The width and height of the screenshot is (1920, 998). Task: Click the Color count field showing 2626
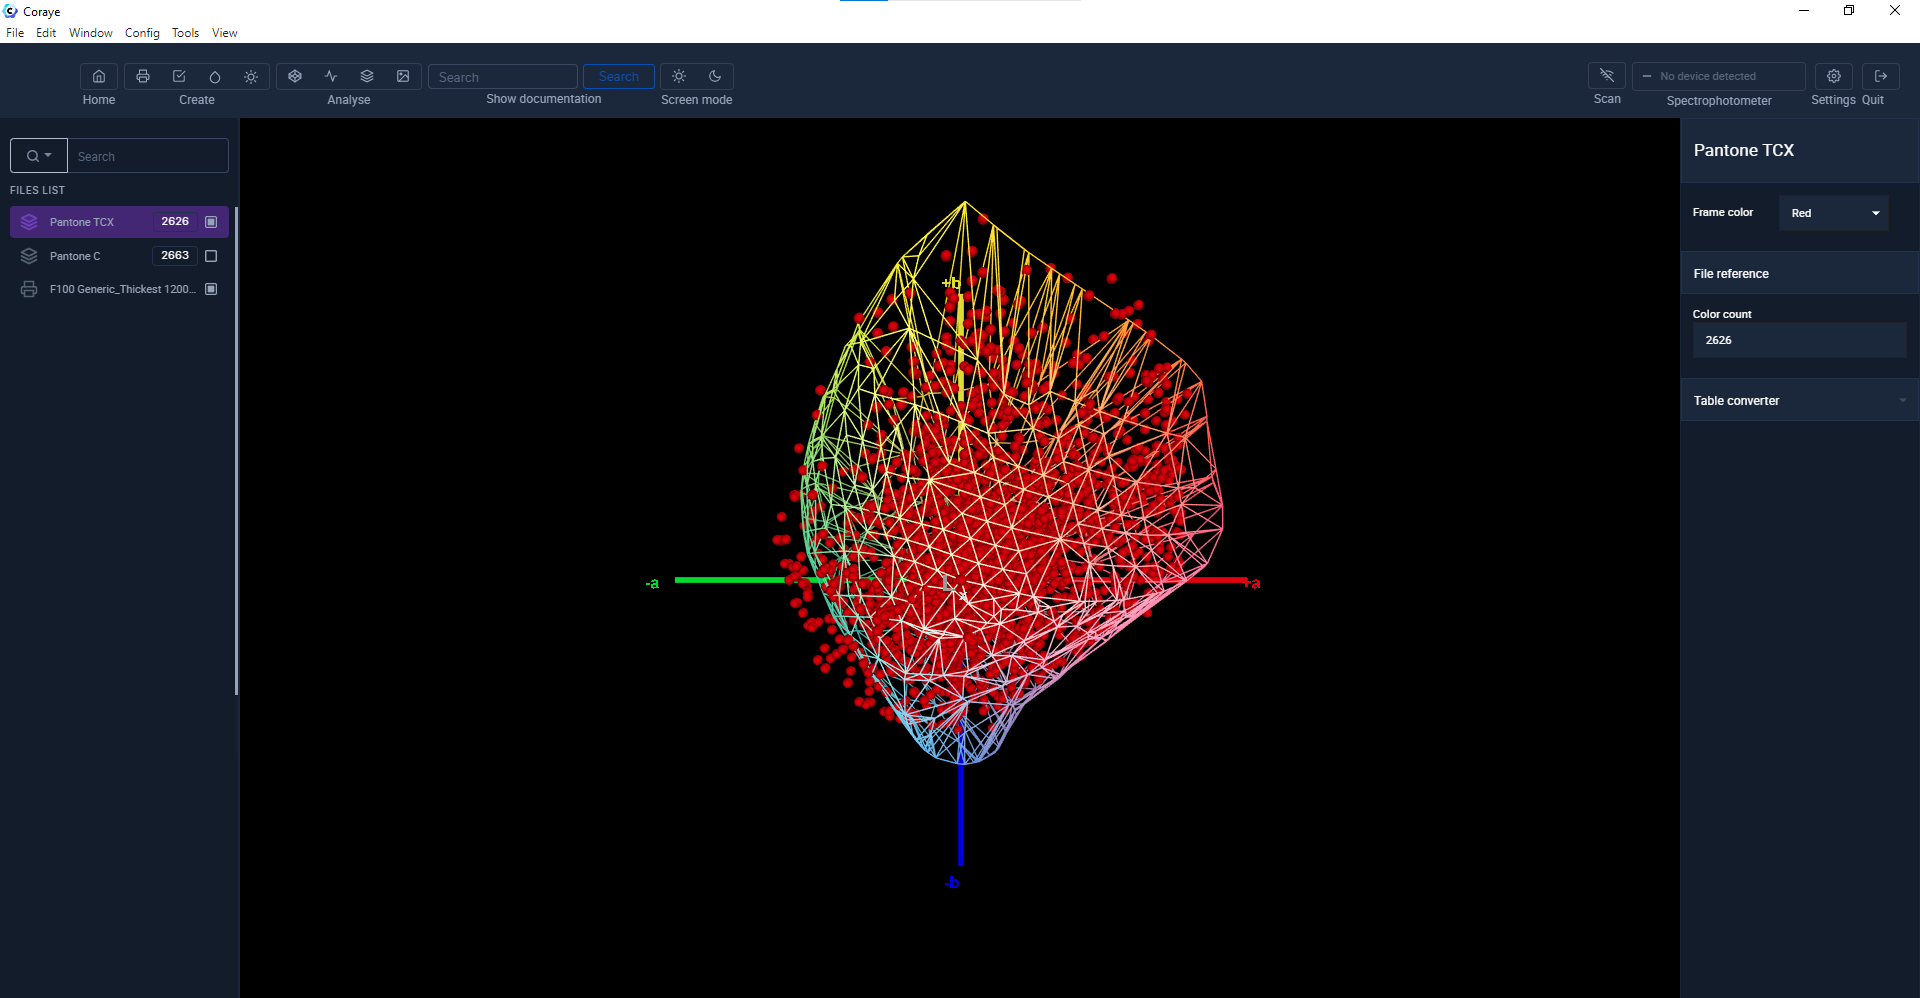click(1799, 340)
